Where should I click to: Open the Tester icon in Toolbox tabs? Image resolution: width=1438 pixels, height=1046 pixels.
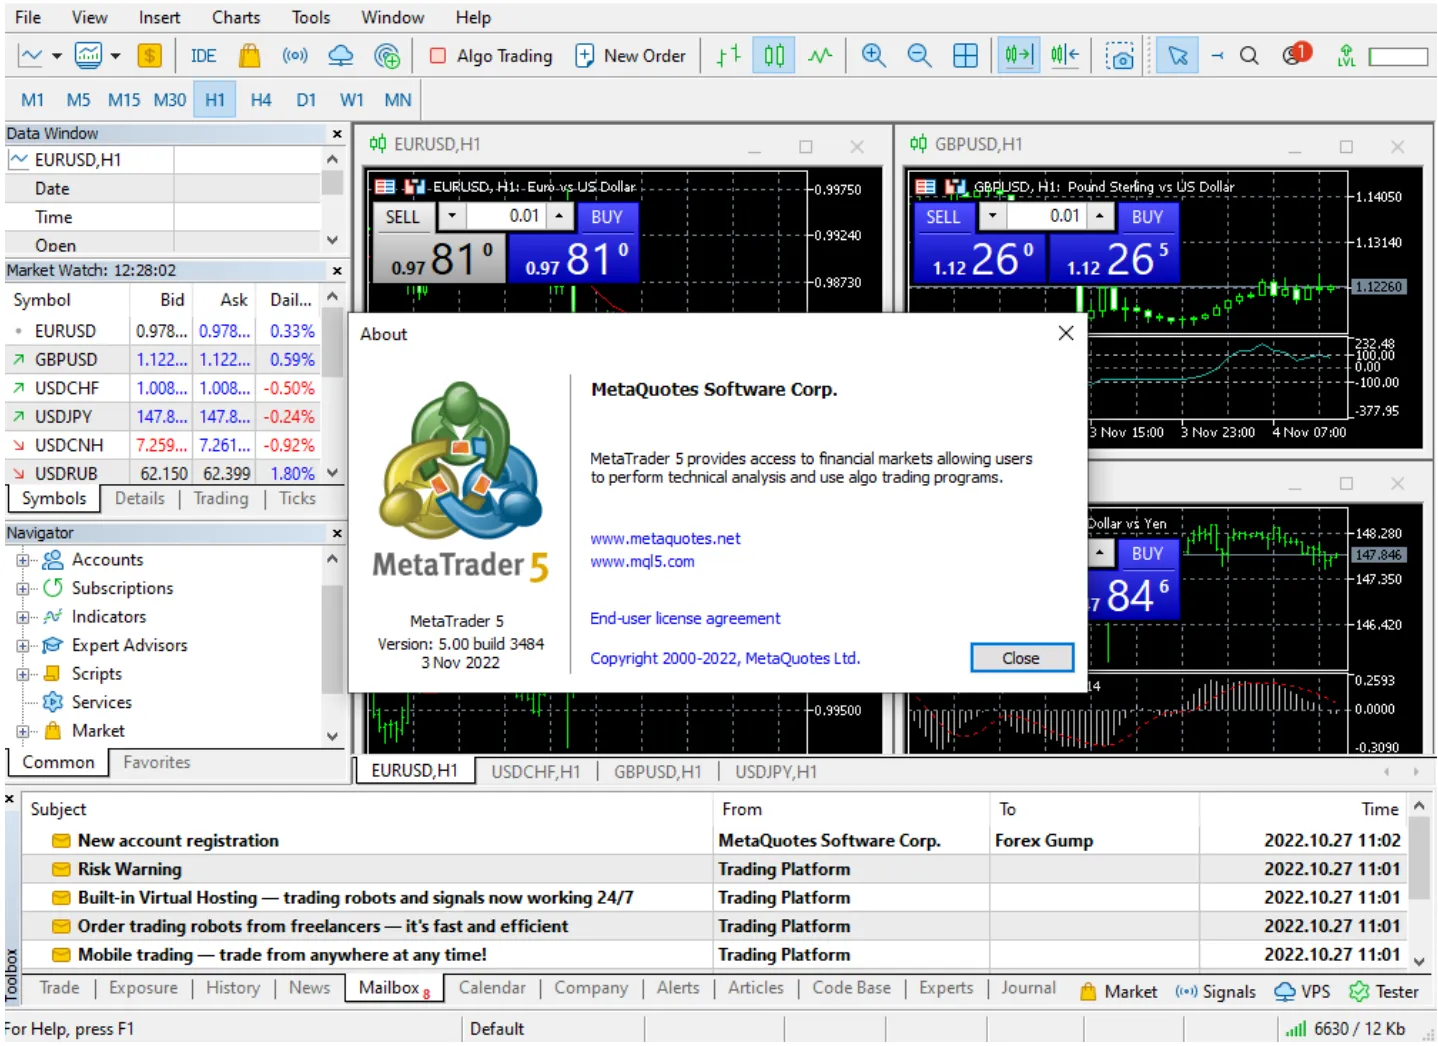point(1359,992)
